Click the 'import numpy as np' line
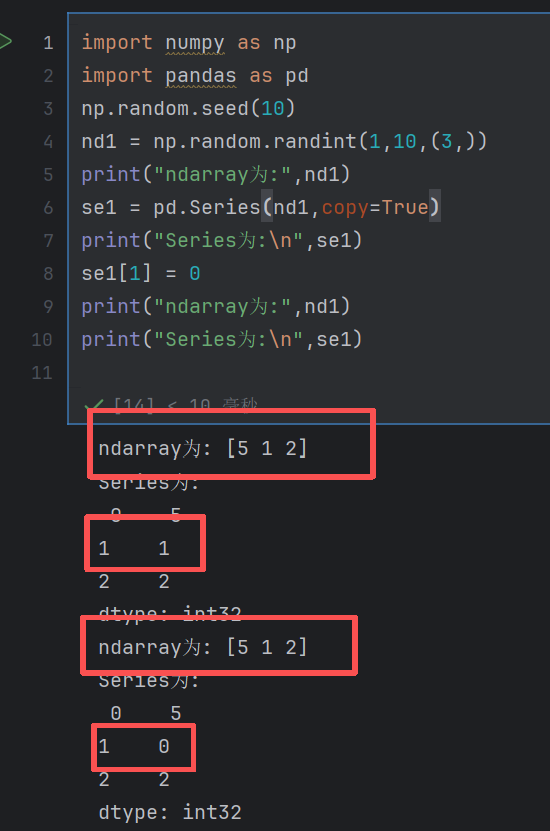This screenshot has height=831, width=550. point(189,42)
